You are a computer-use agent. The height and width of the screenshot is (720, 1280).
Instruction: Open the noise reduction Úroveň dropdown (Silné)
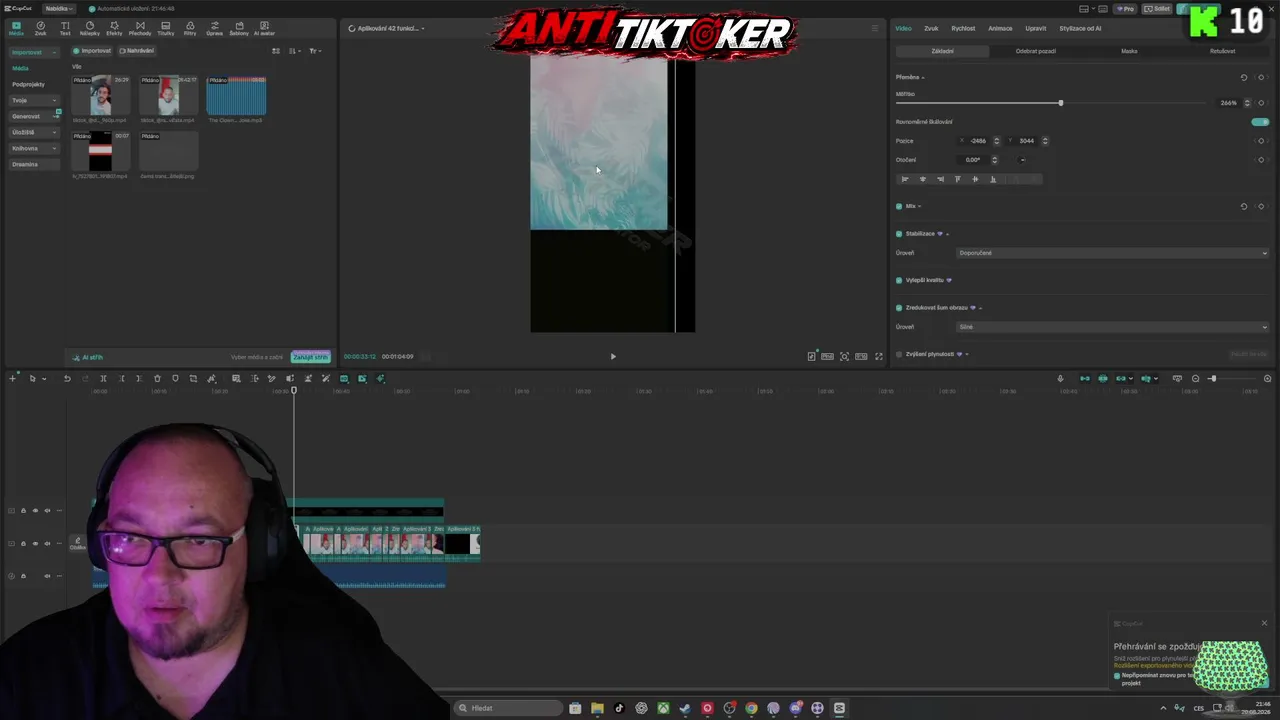[x=1112, y=327]
